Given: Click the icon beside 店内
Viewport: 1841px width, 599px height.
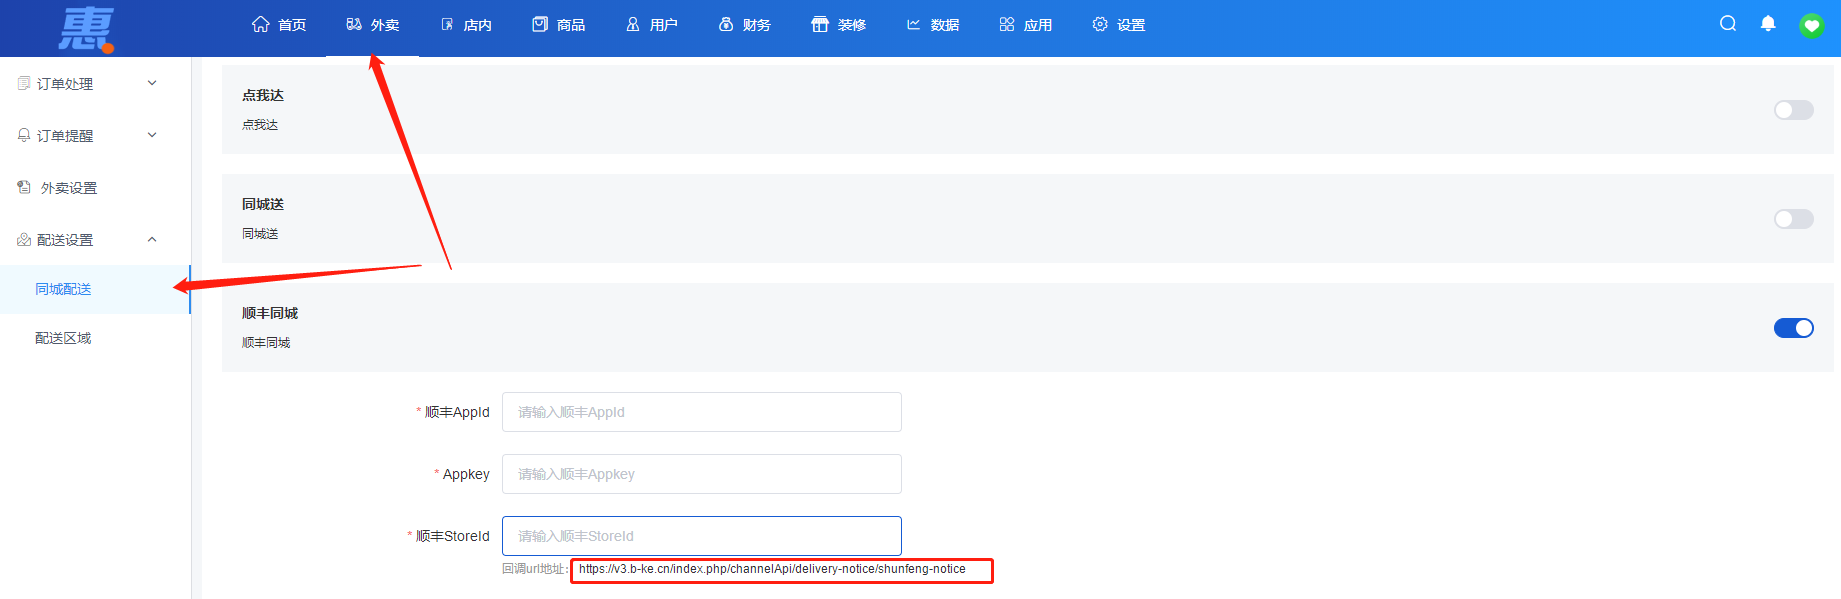Looking at the screenshot, I should [447, 24].
